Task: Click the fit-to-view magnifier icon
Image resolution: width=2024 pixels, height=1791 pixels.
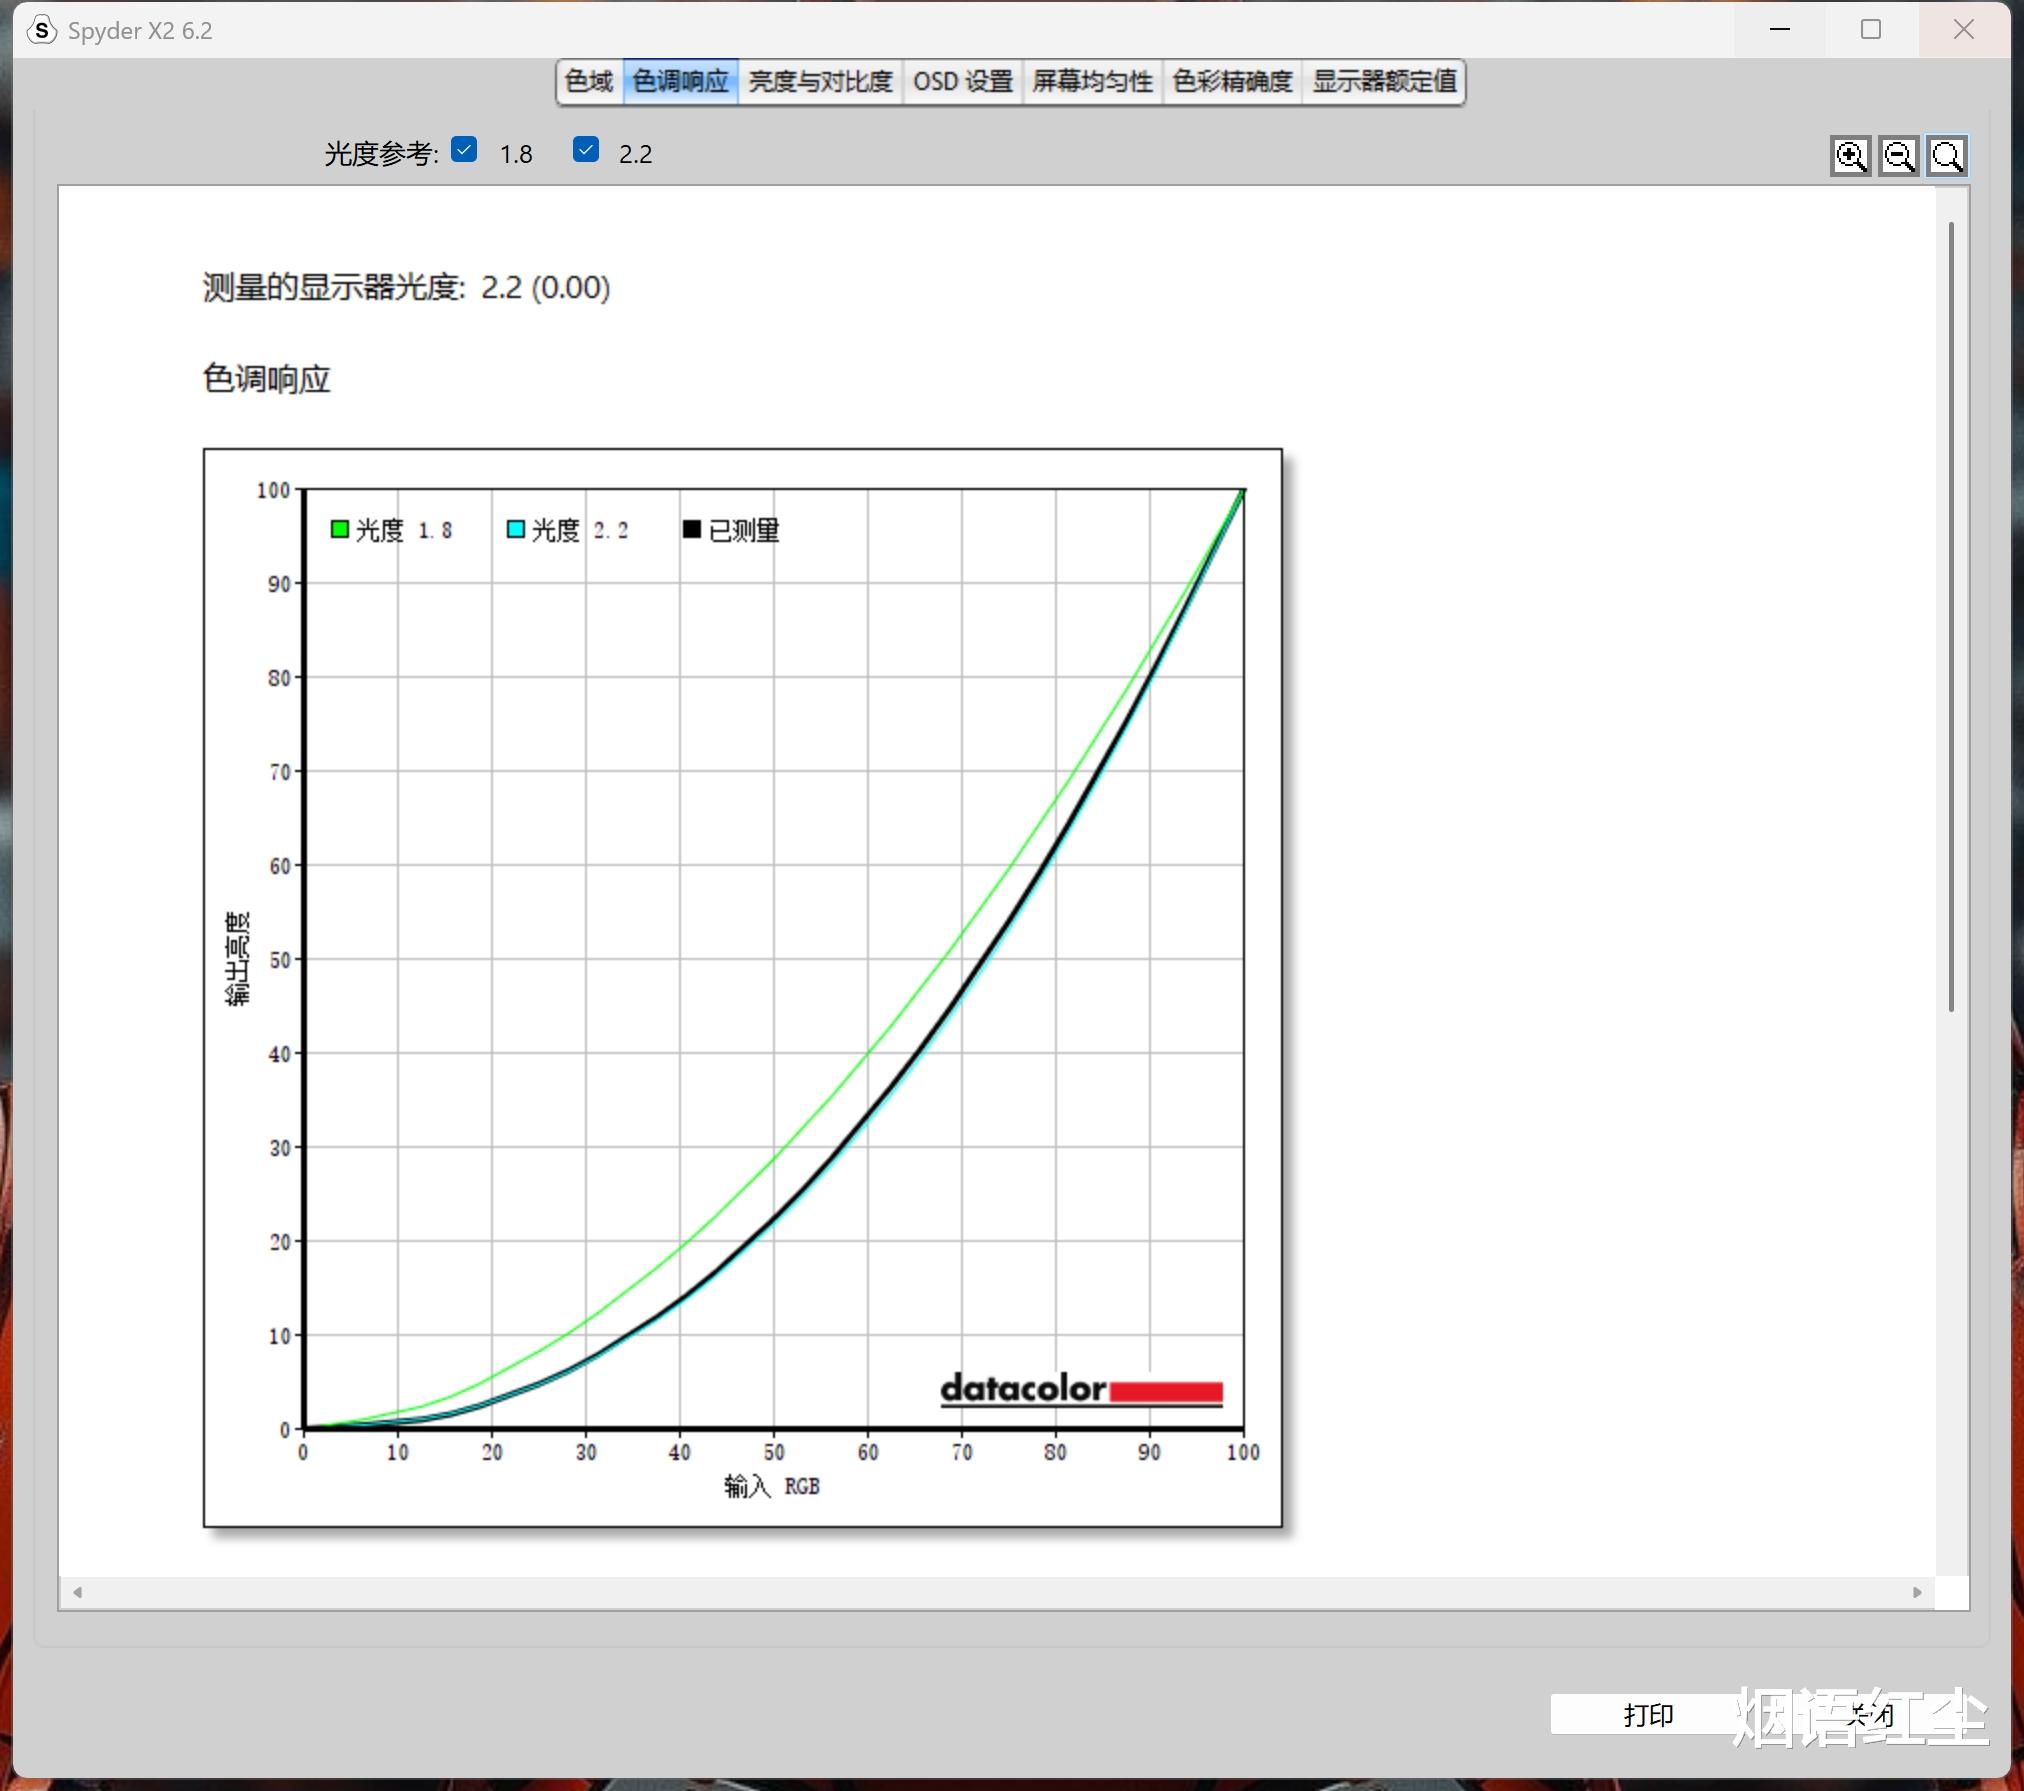Action: click(1946, 156)
